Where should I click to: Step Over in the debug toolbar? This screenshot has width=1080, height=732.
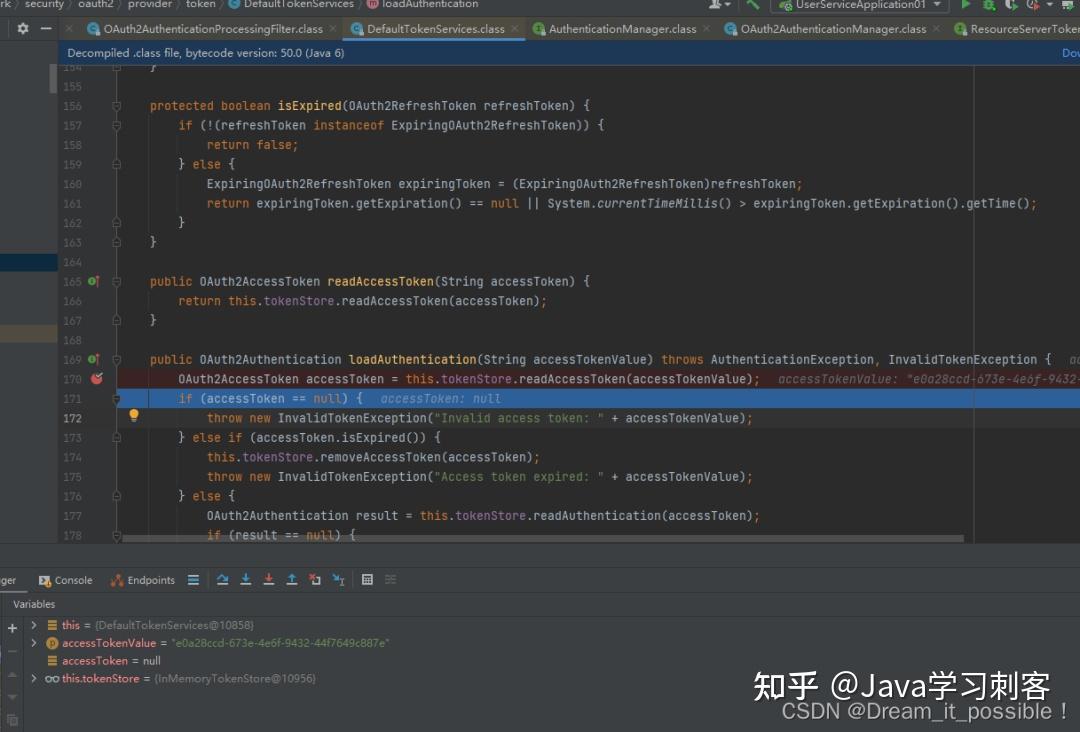223,579
